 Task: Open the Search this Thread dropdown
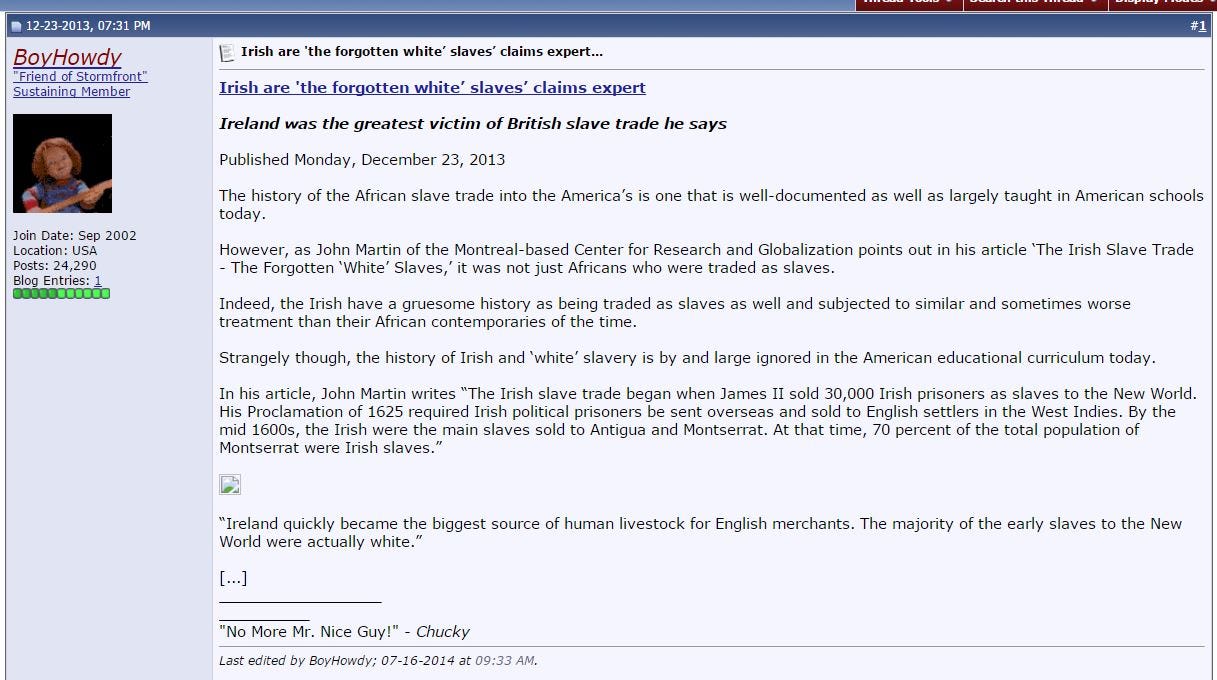1034,3
